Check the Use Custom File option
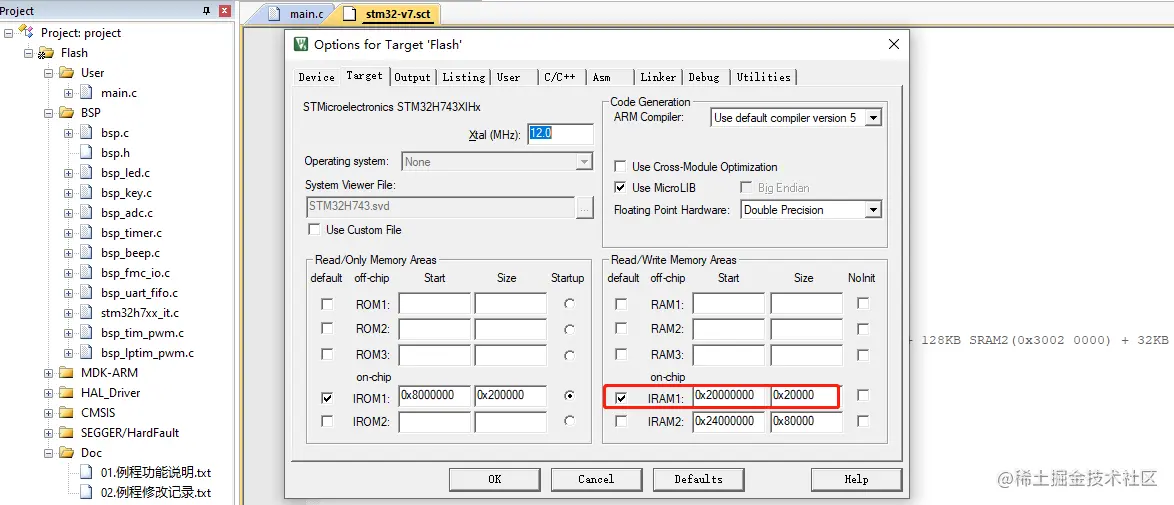This screenshot has height=505, width=1174. click(x=314, y=229)
